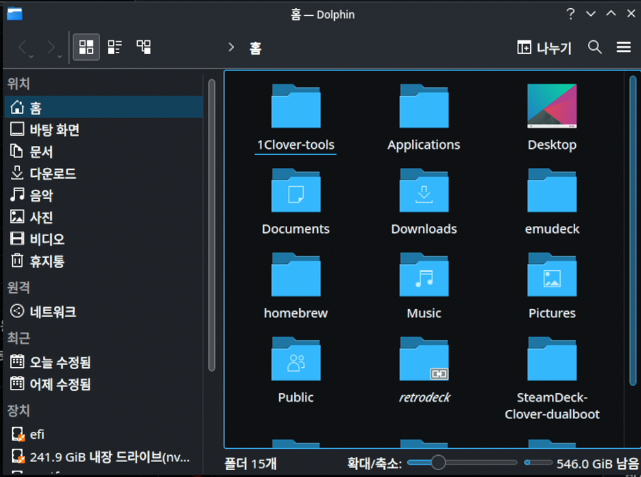The height and width of the screenshot is (477, 641).
Task: Click the free disk space usage bar
Action: coord(538,463)
